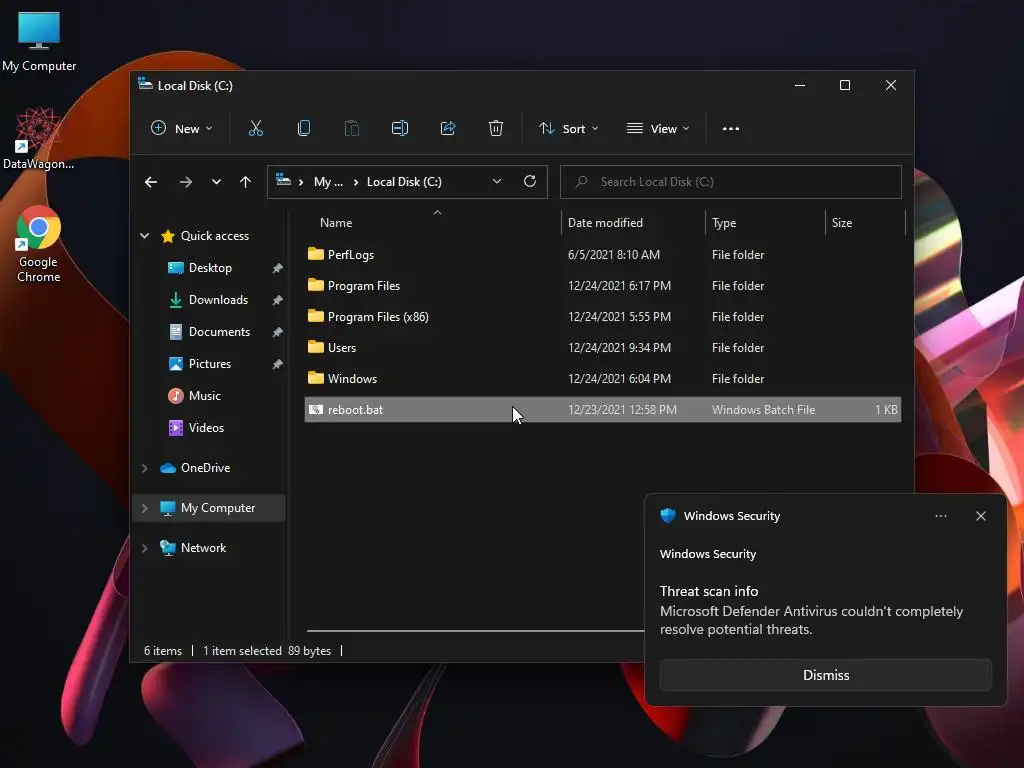Click the PerfLogs folder icon
Viewport: 1024px width, 768px height.
click(315, 254)
